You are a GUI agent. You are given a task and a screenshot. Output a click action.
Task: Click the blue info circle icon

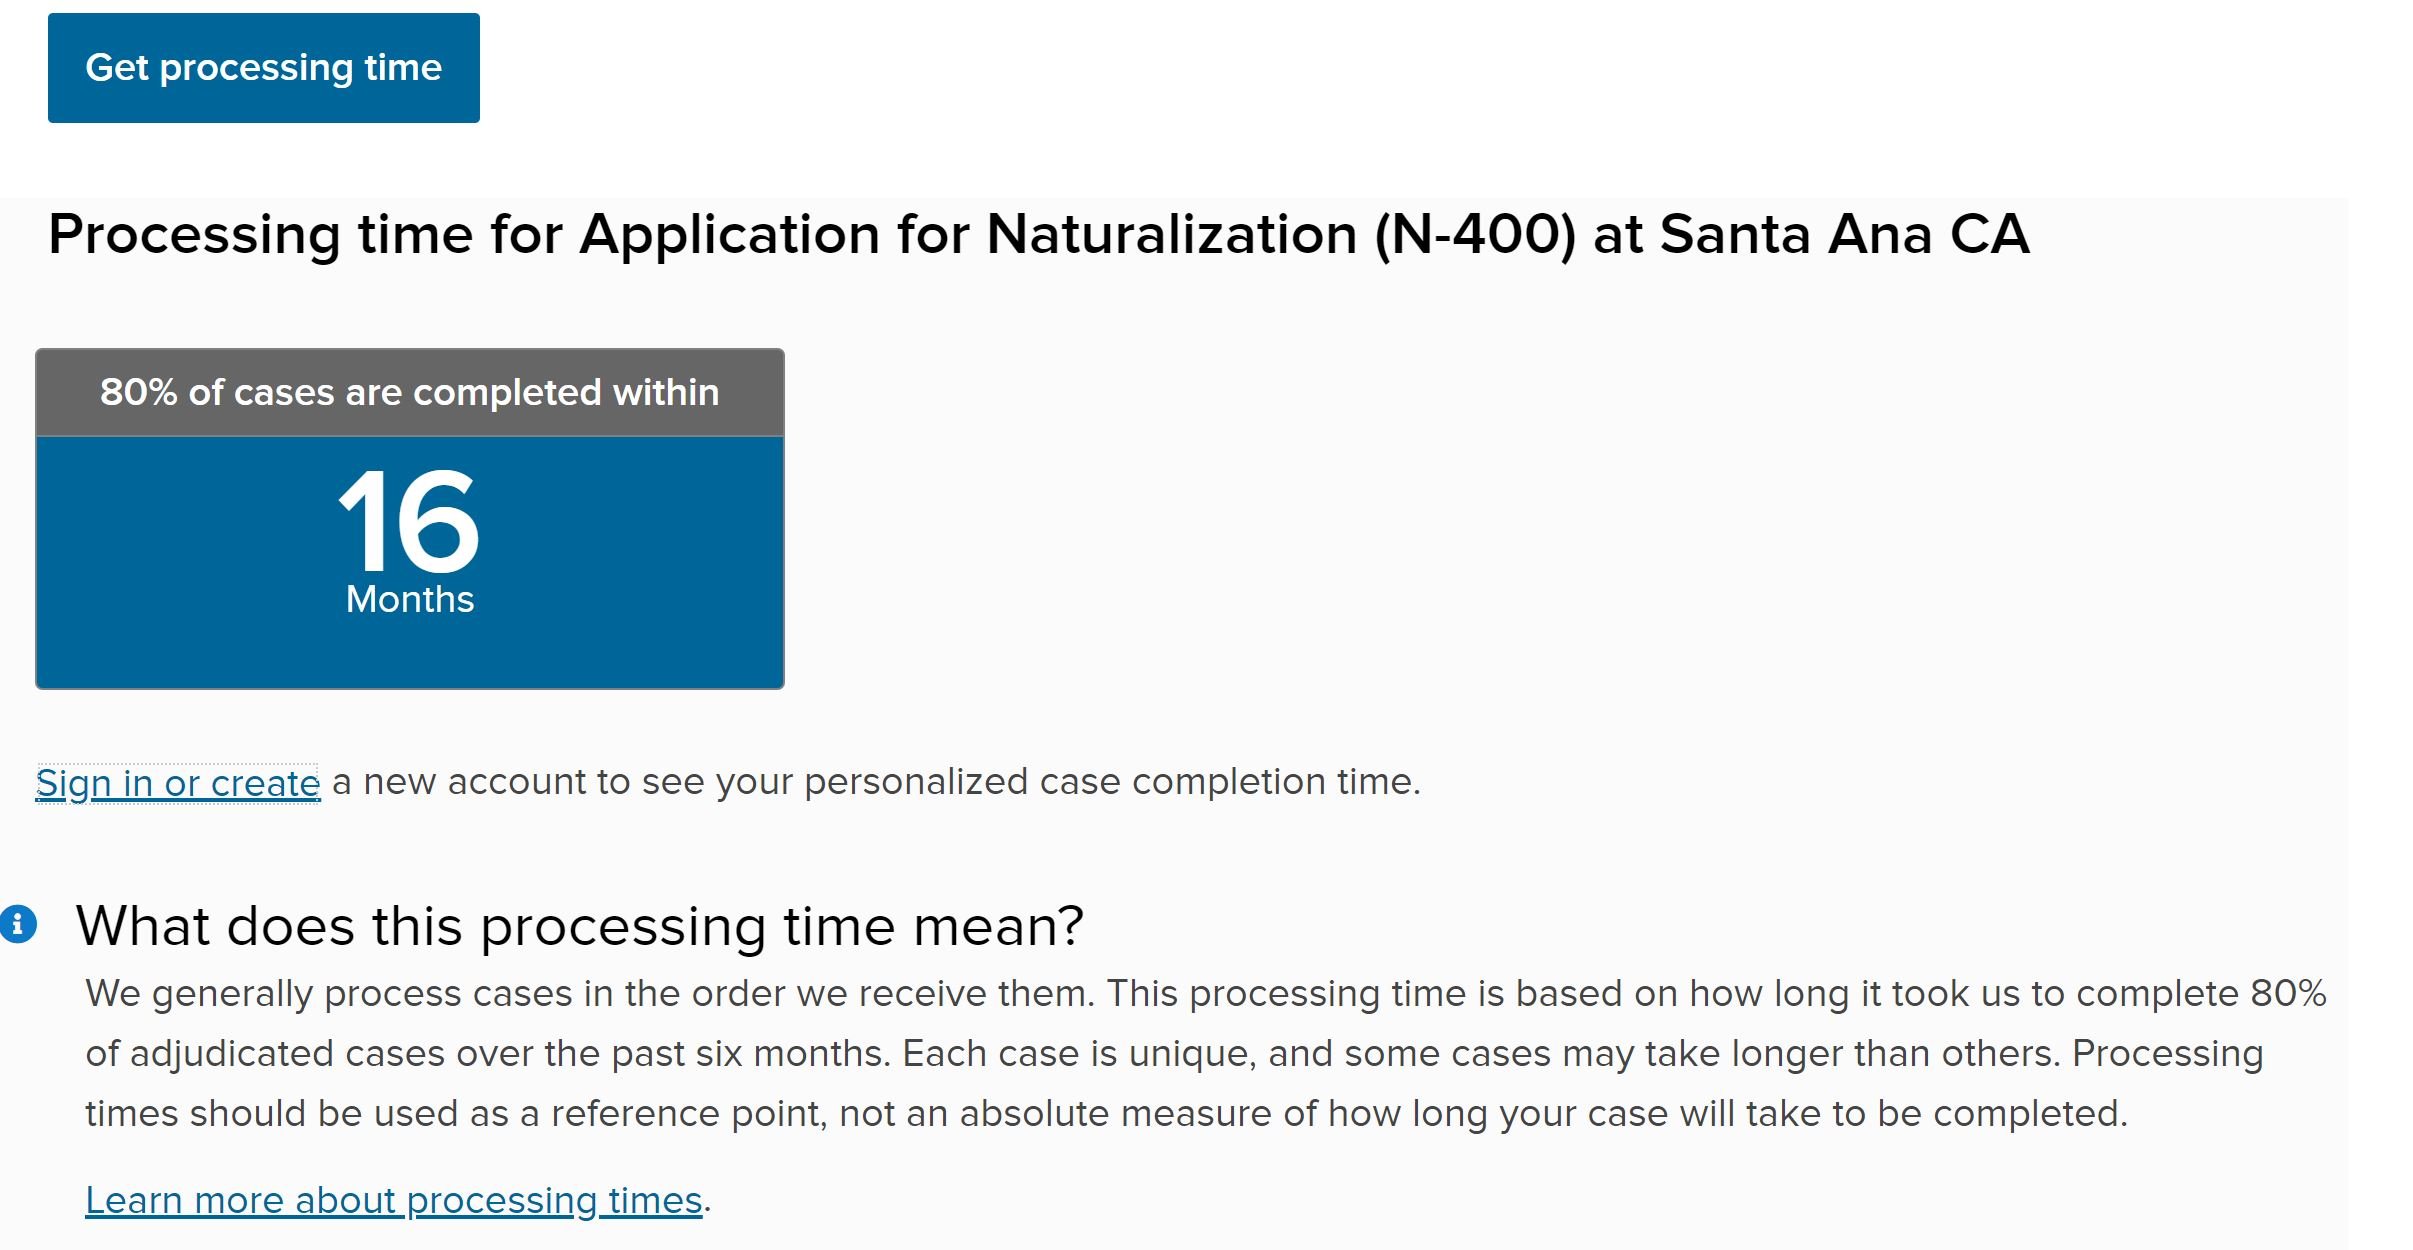[x=18, y=924]
